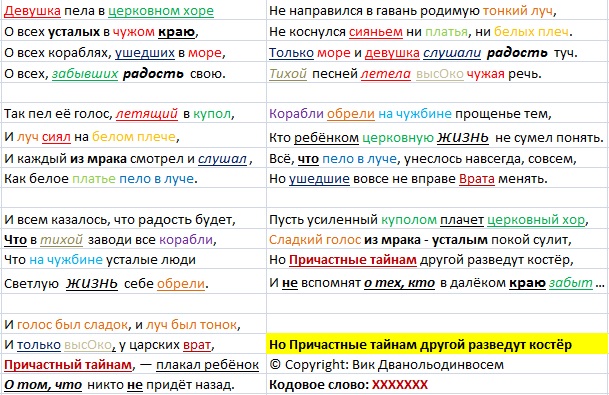609x395 pixels.
Task: Select the yellow highlighted cell with bold text
Action: (x=438, y=344)
